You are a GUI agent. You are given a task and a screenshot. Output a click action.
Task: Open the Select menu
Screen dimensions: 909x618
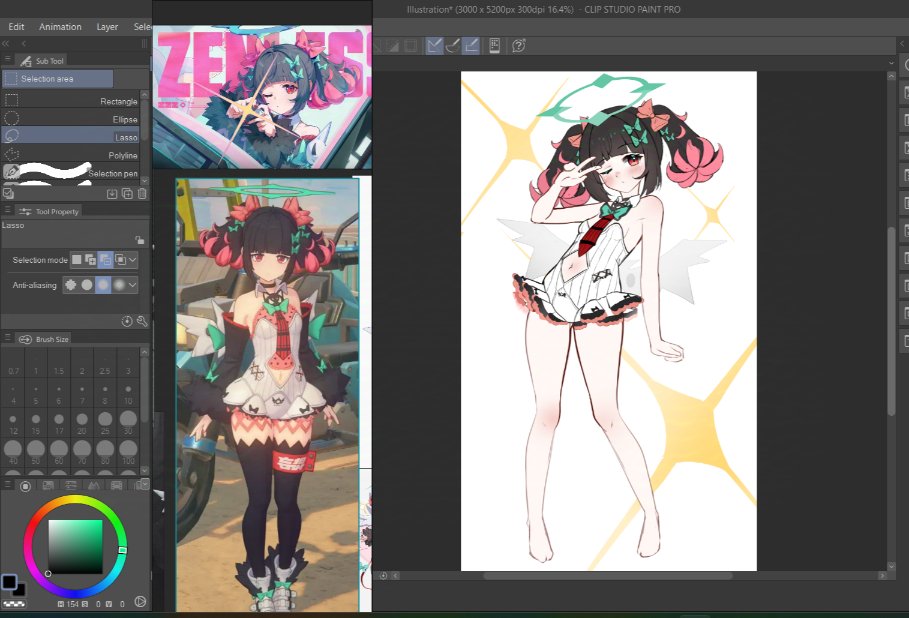point(142,27)
